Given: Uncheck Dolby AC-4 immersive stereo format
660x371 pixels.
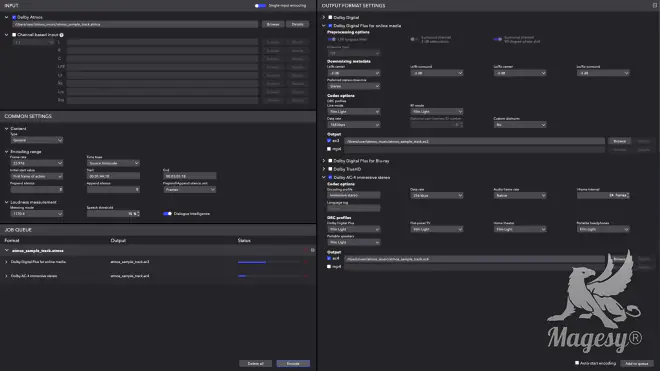Looking at the screenshot, I should [x=330, y=178].
